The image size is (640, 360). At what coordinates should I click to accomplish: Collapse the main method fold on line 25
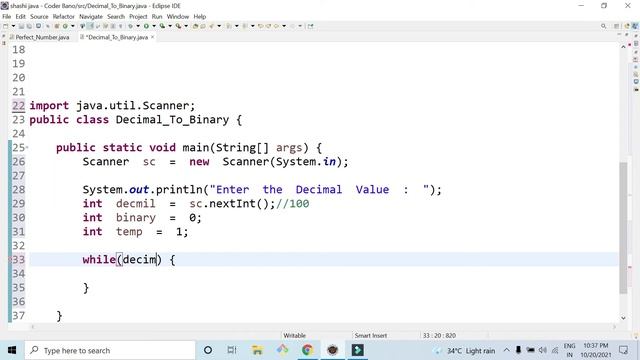point(27,147)
